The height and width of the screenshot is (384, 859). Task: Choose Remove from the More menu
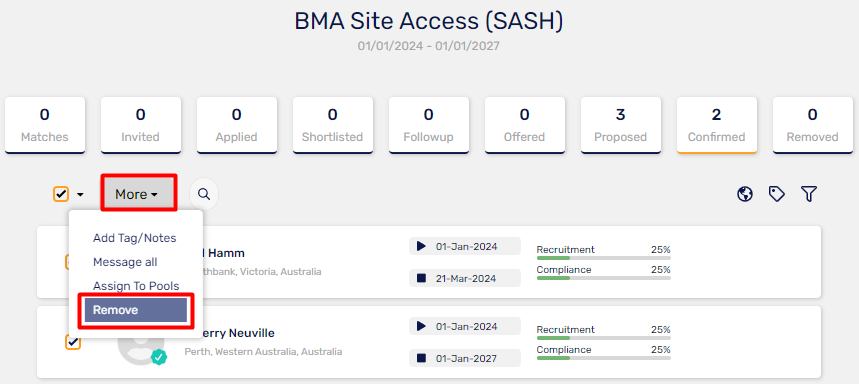tap(136, 310)
